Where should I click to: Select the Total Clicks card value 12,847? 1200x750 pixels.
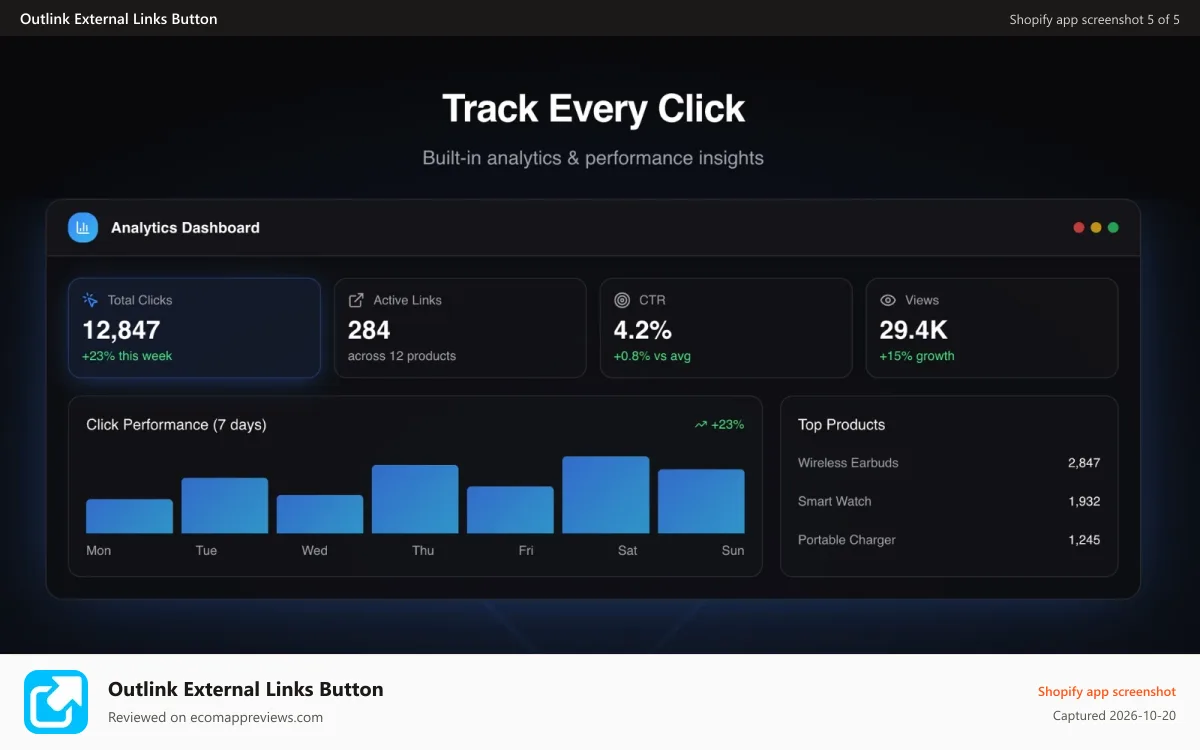(x=121, y=330)
